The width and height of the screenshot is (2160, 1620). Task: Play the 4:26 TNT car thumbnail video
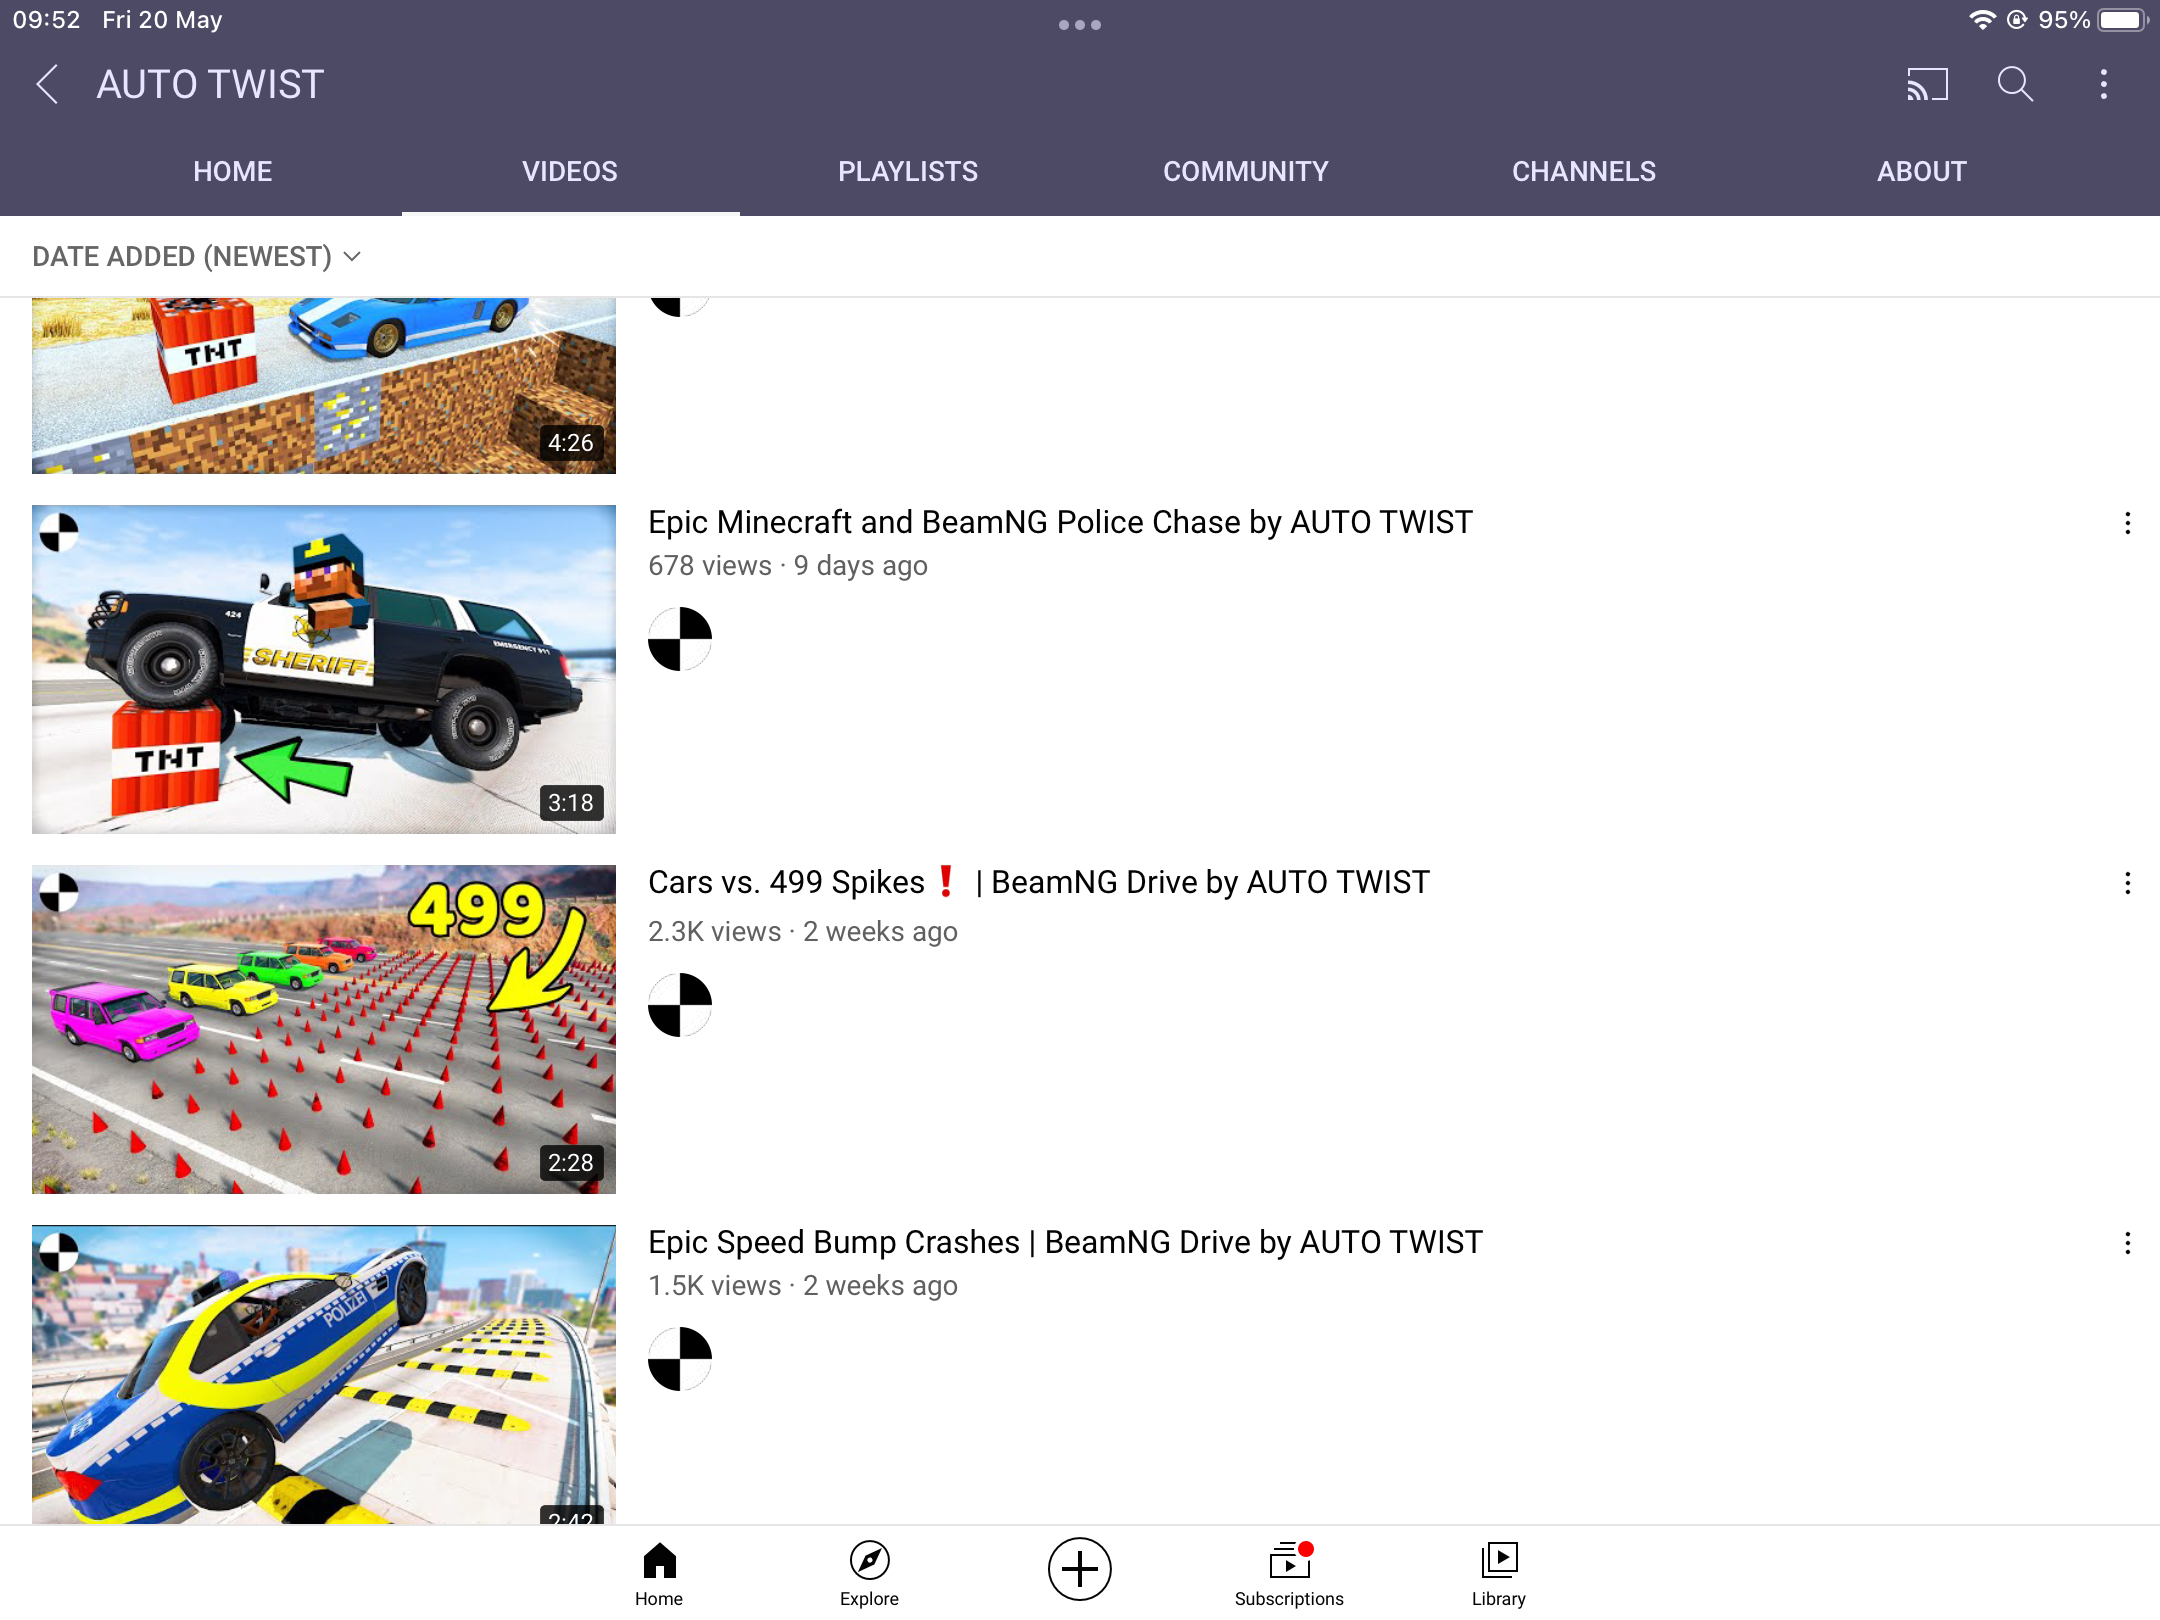click(324, 386)
